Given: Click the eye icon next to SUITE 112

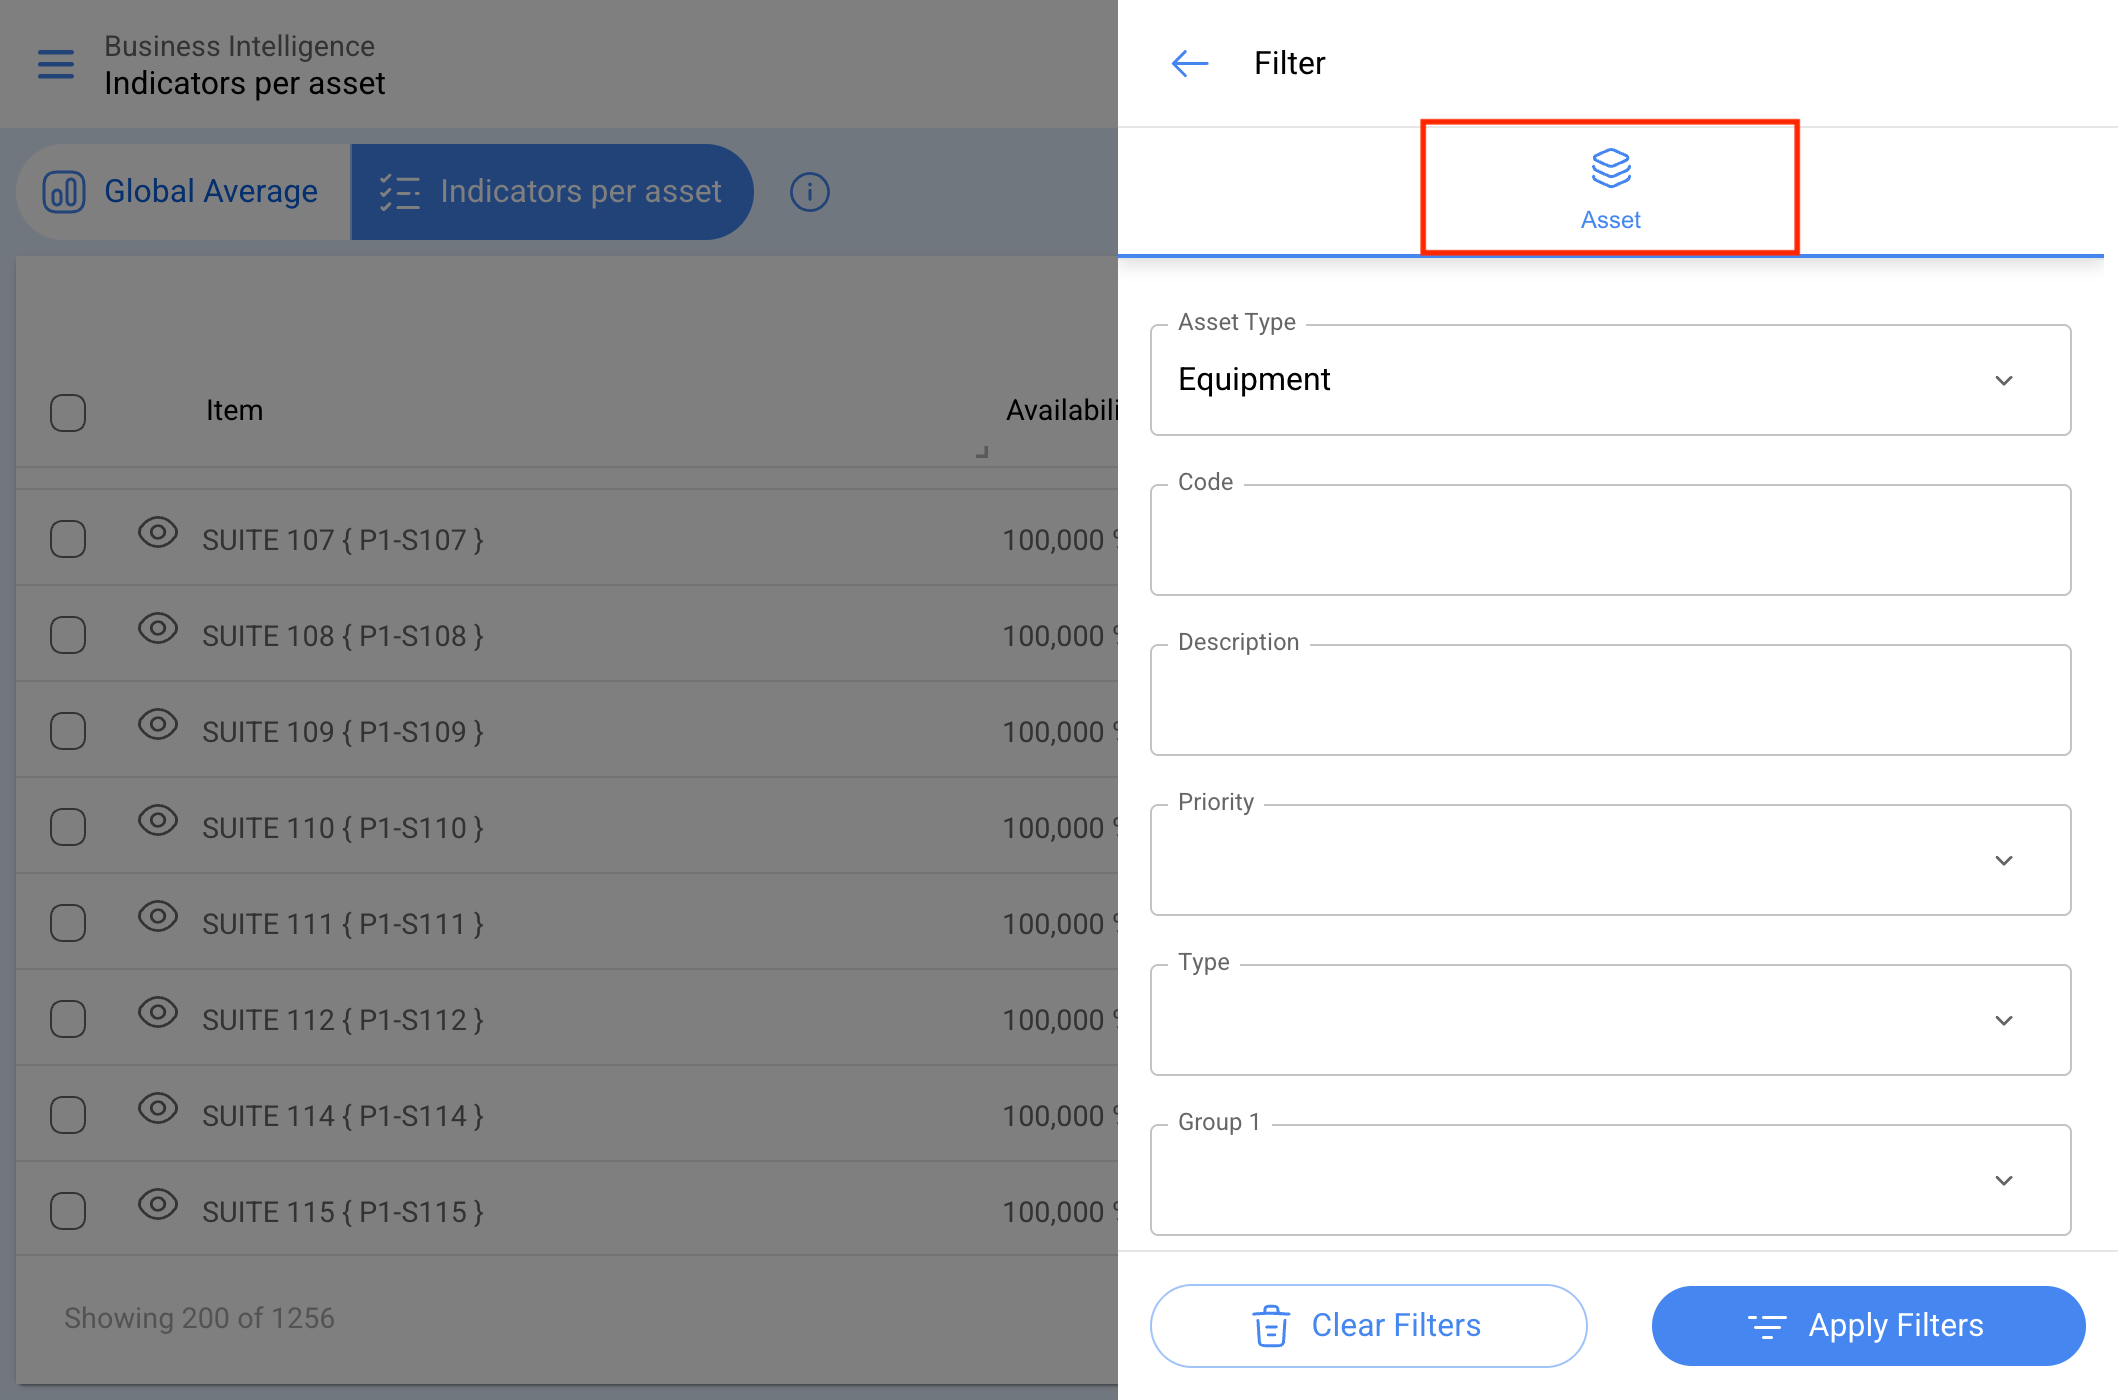Looking at the screenshot, I should 158,1013.
